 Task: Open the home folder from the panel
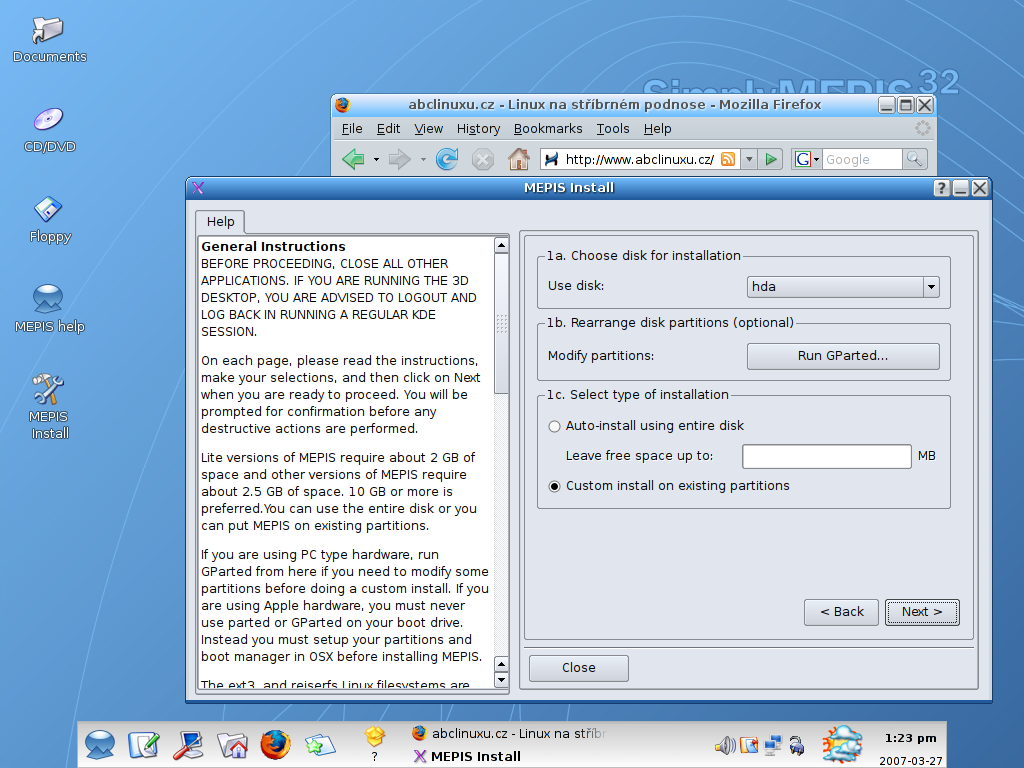coord(232,745)
